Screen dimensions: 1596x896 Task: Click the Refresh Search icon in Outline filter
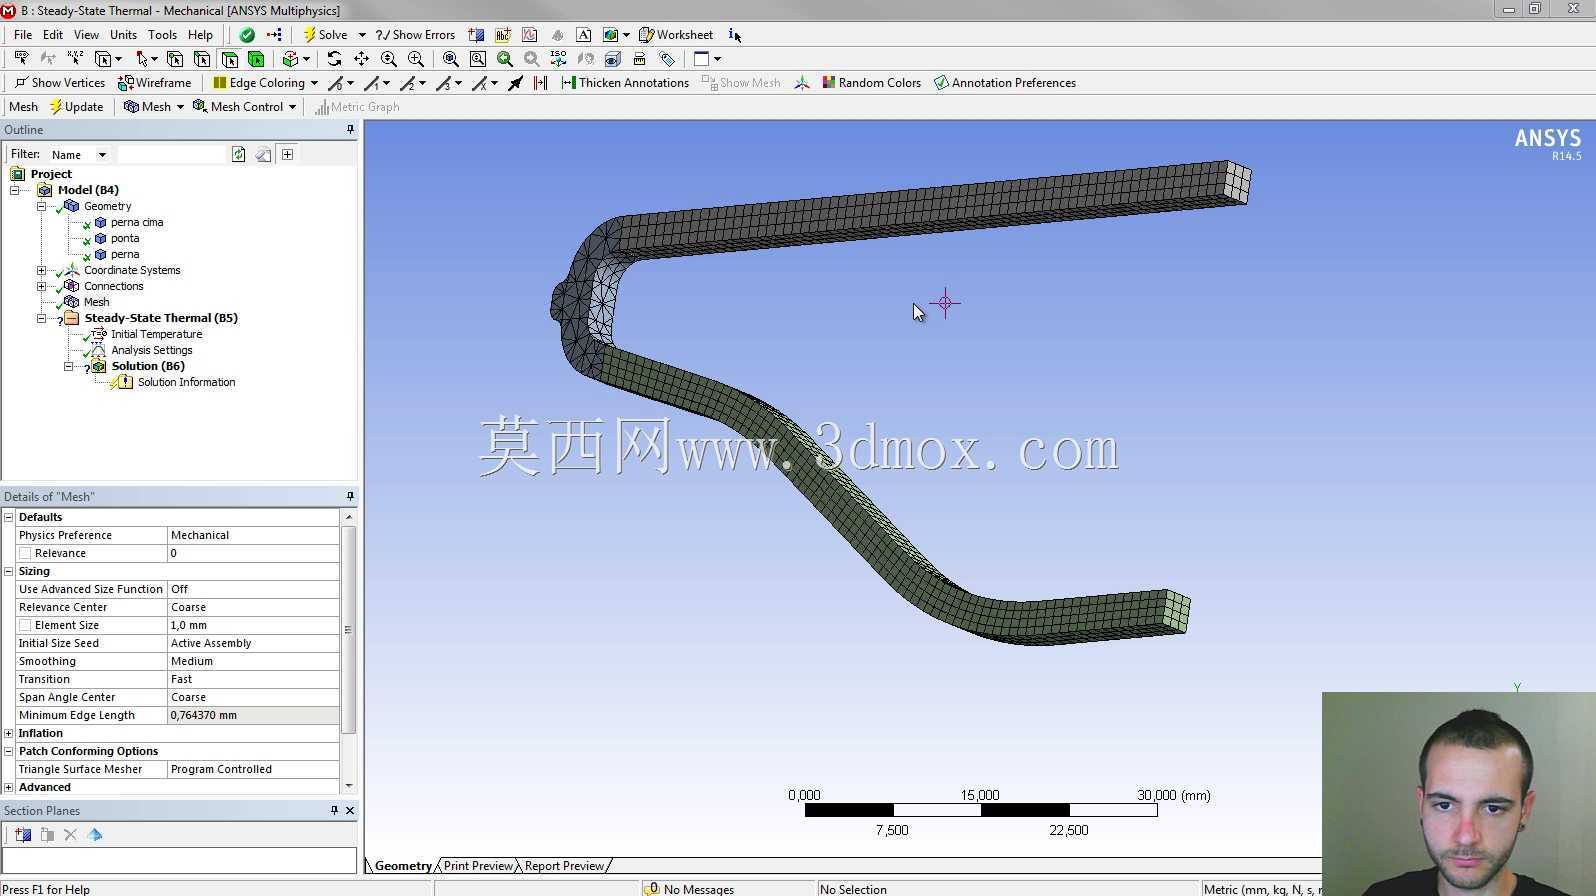tap(238, 154)
